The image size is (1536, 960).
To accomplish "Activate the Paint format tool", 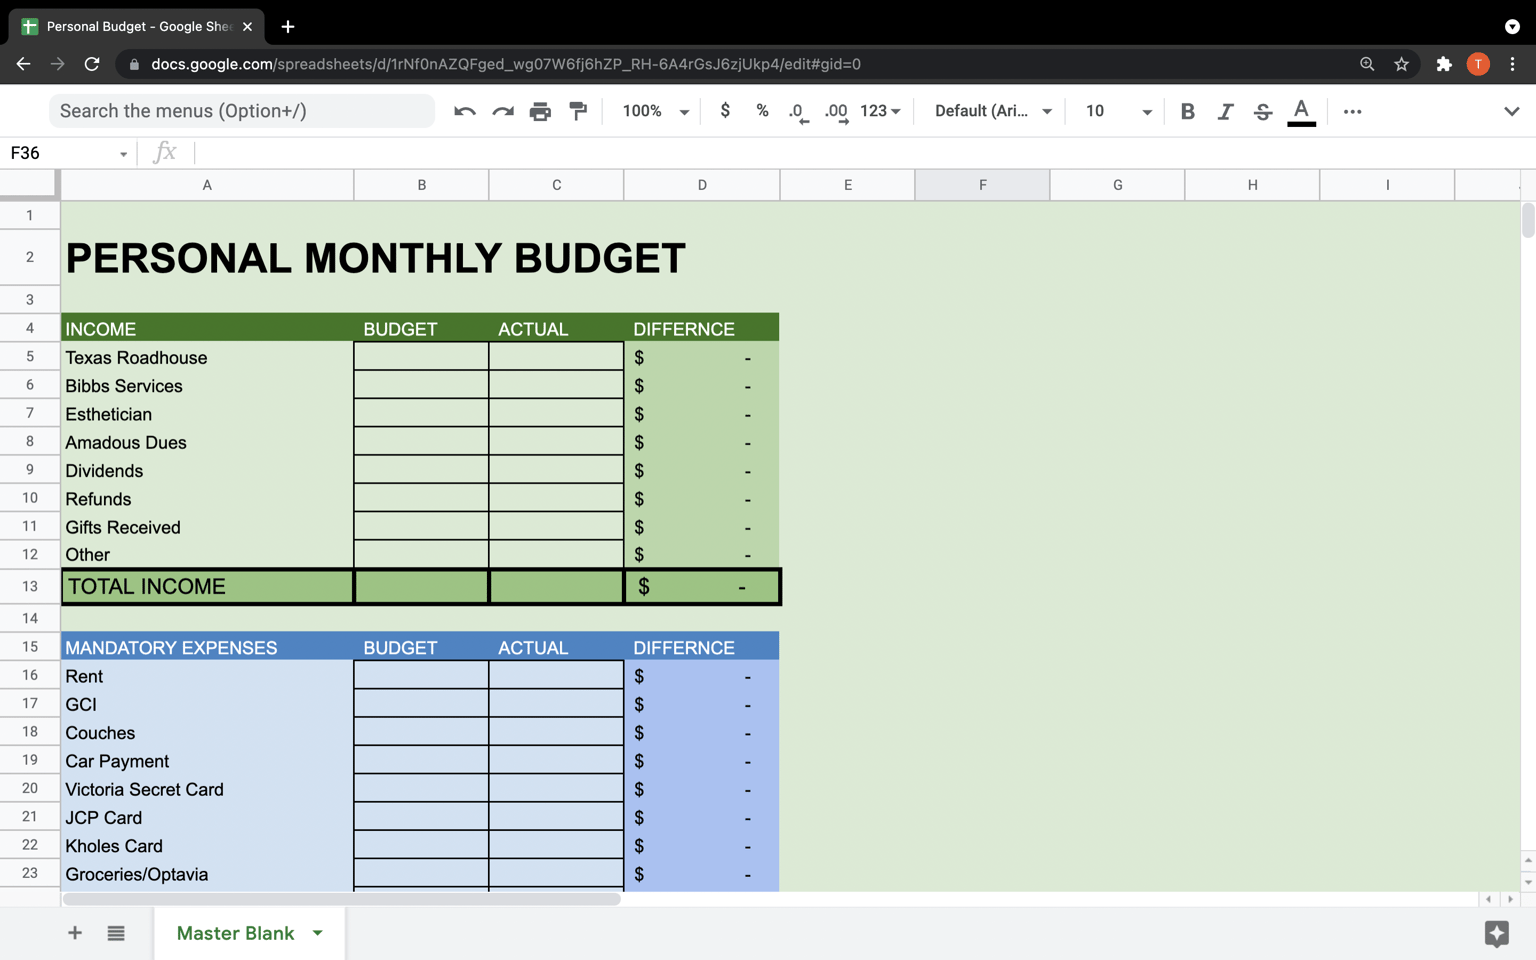I will (578, 111).
